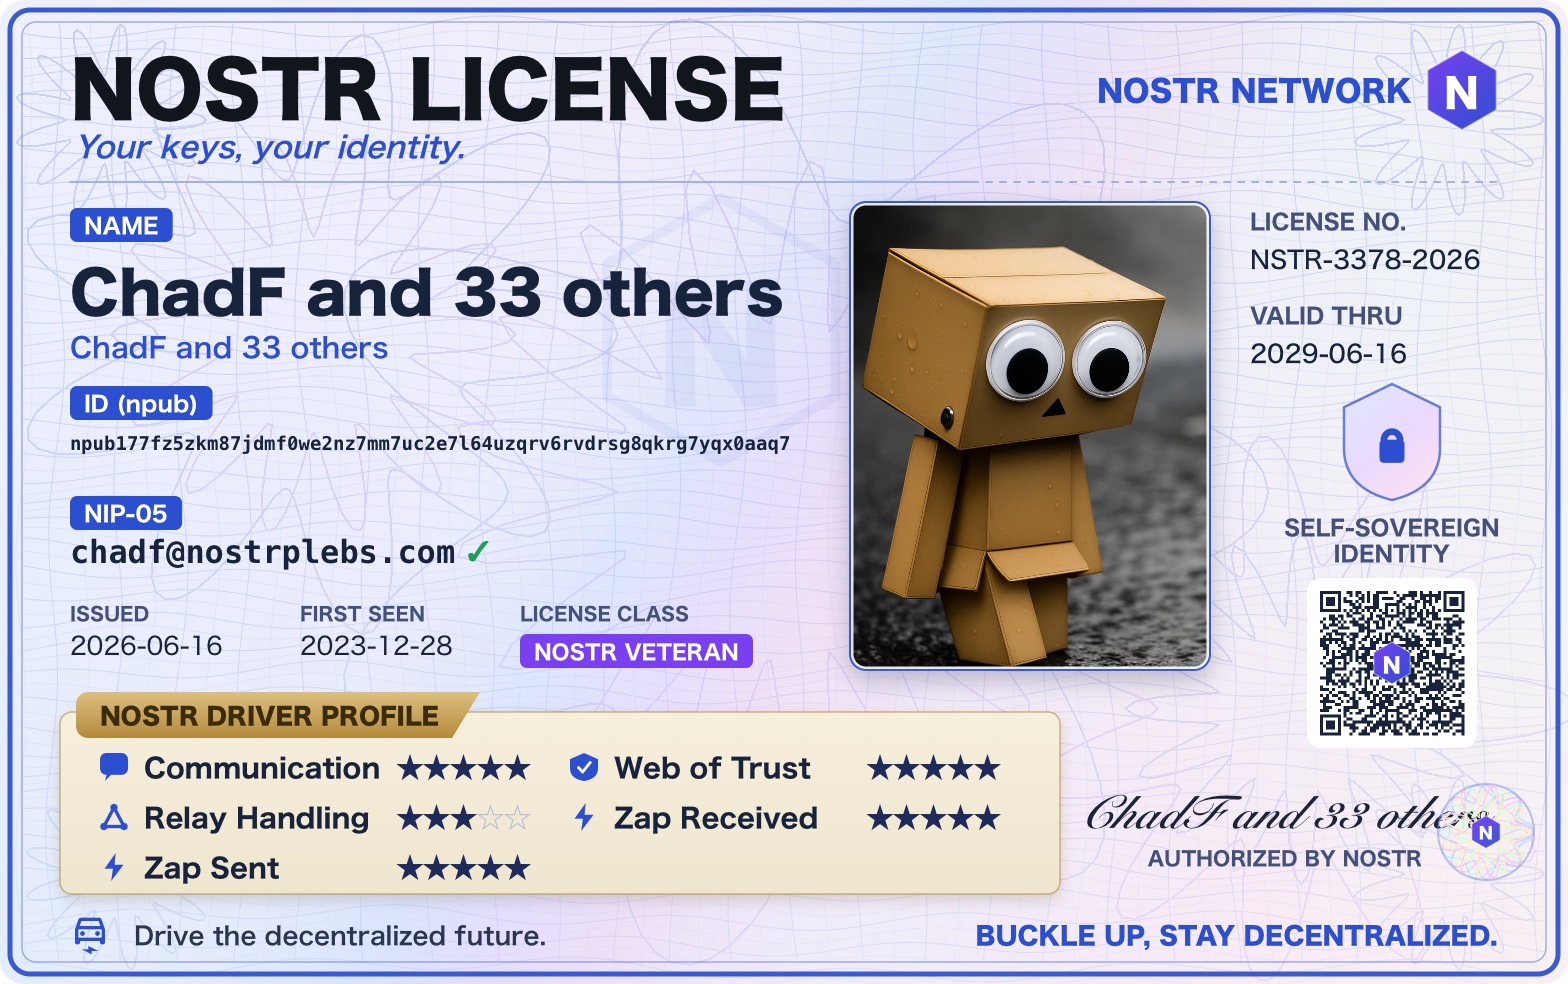Click the LICENSE NO. label
The image size is (1568, 984).
coord(1328,222)
